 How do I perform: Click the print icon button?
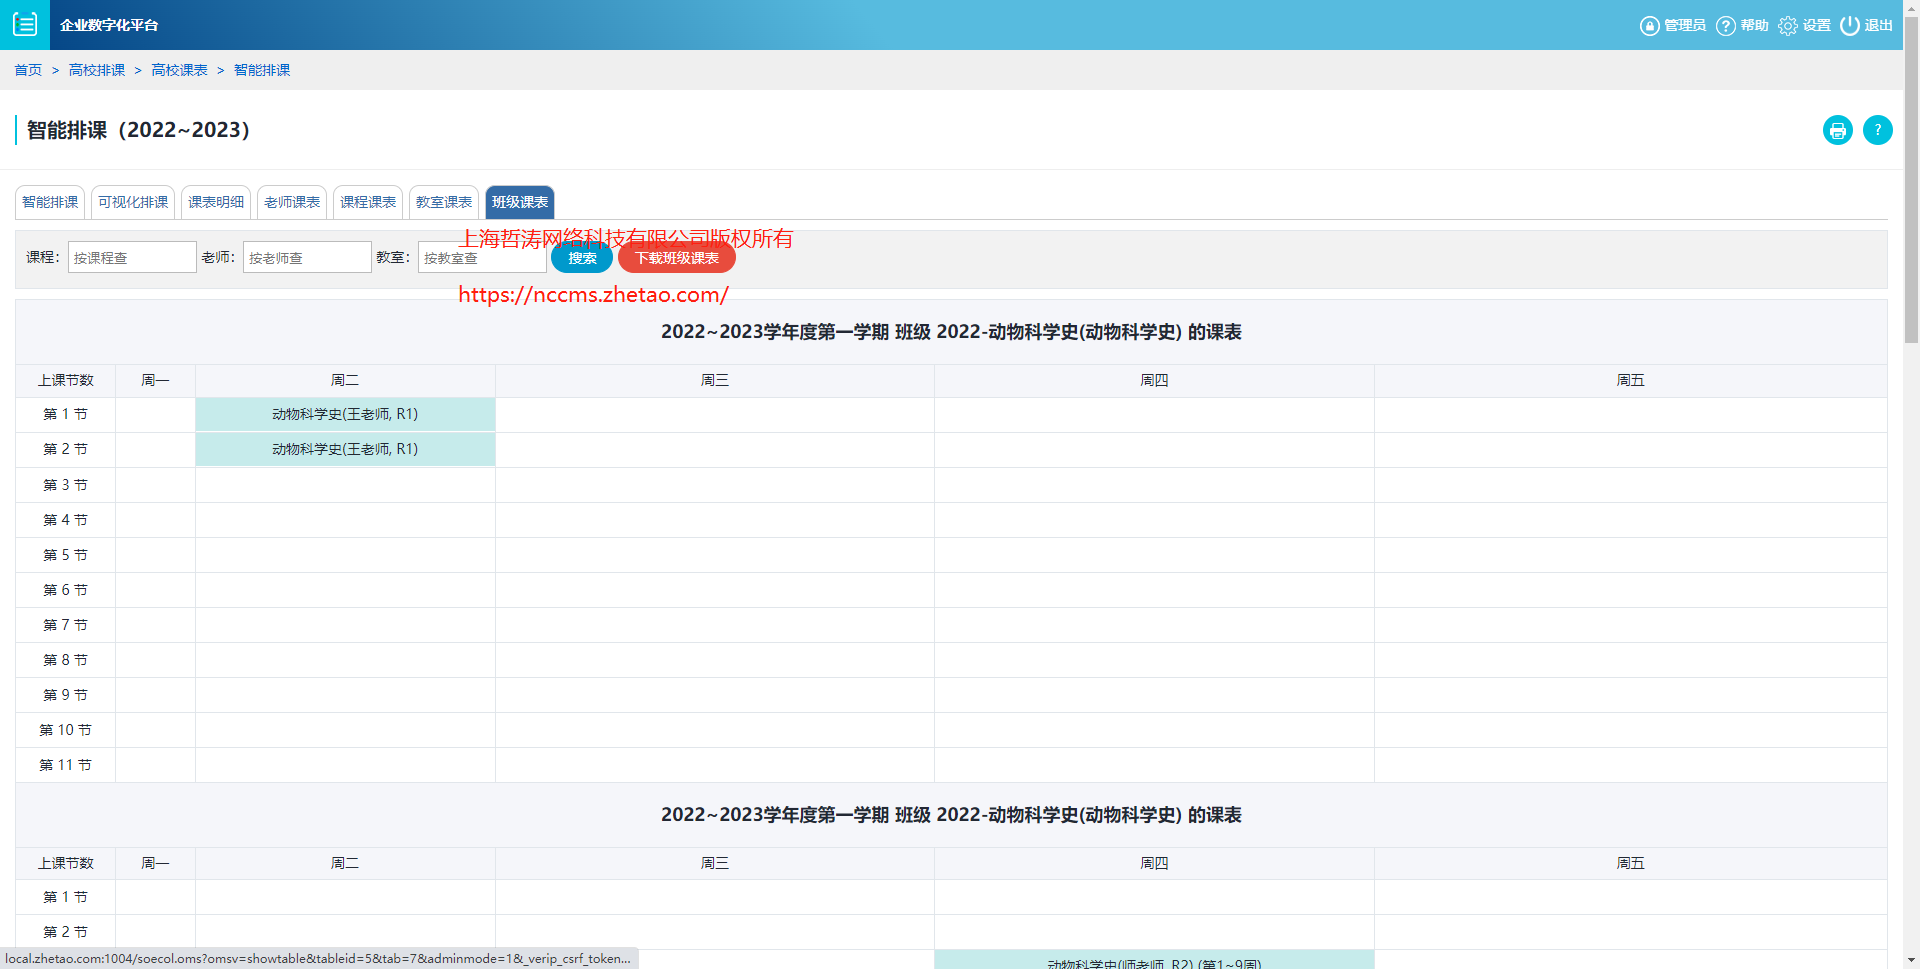[1838, 130]
